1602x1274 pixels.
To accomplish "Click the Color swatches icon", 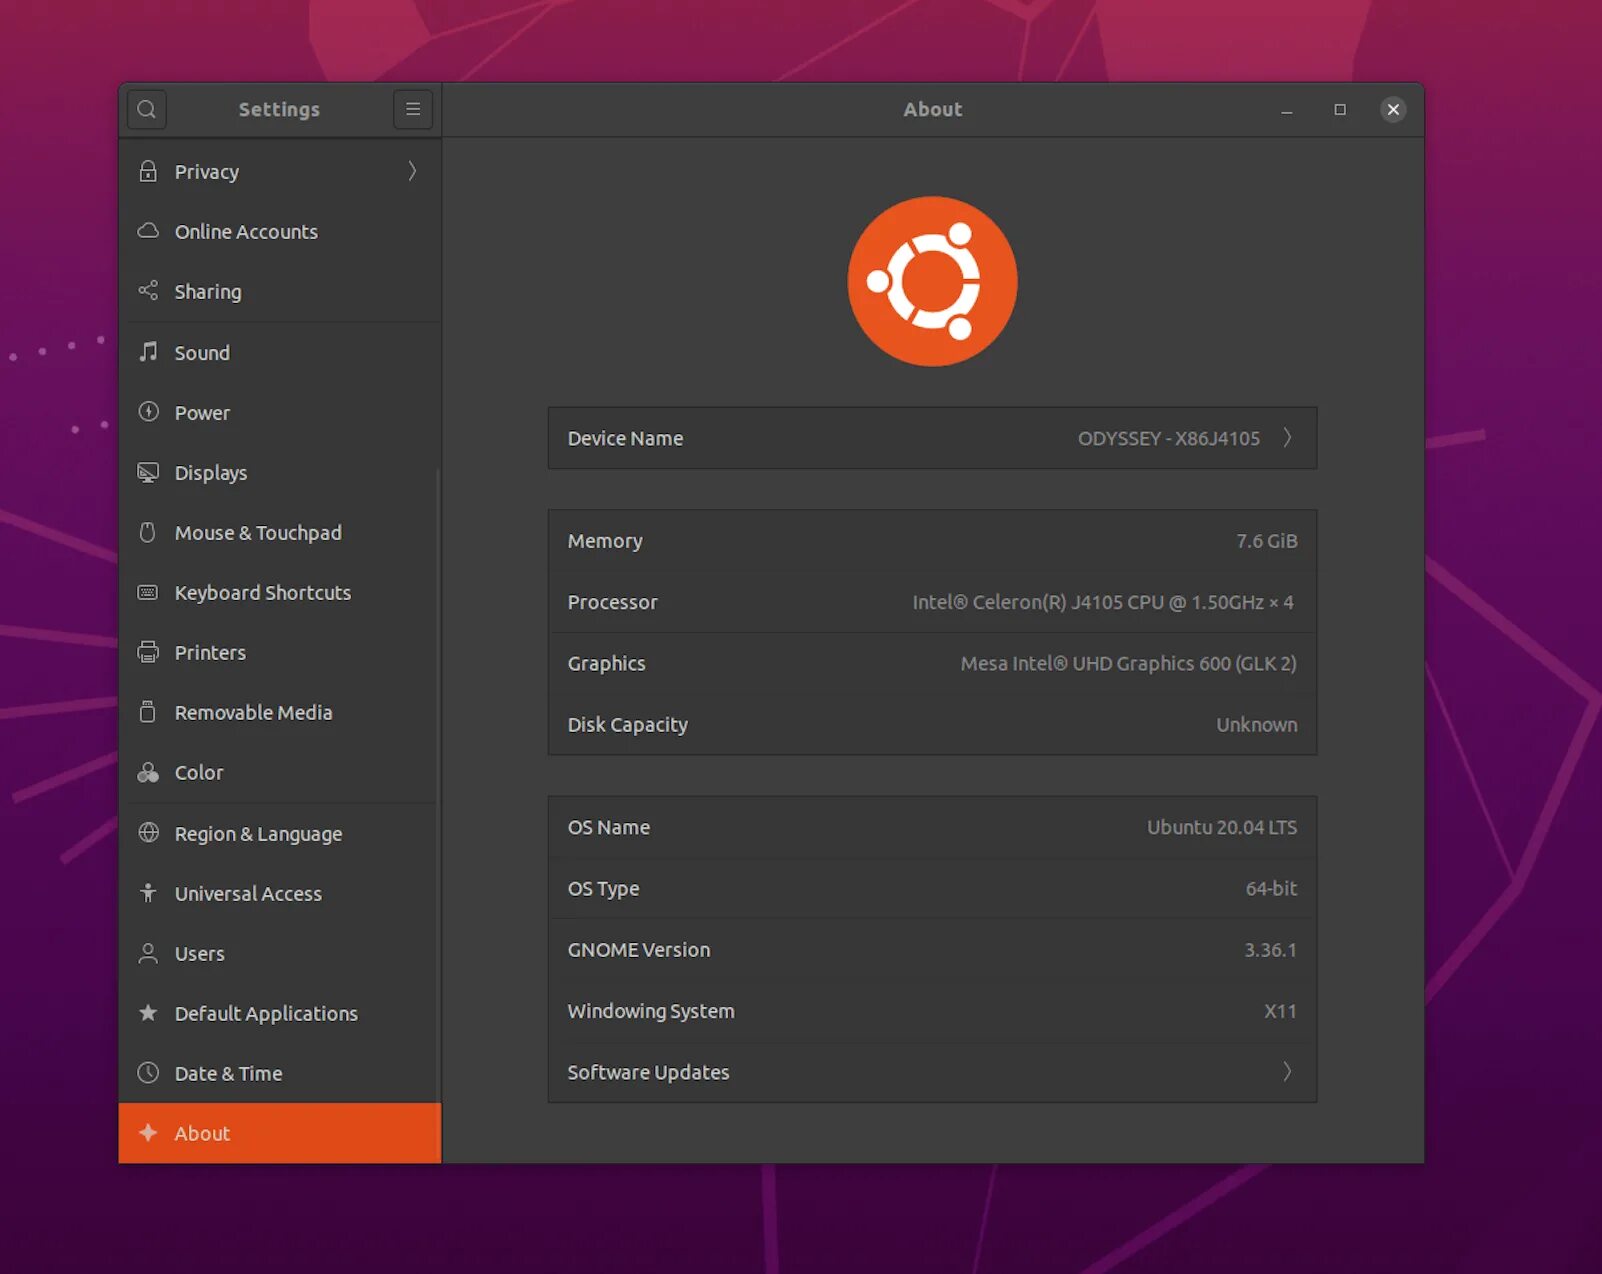I will click(x=148, y=772).
